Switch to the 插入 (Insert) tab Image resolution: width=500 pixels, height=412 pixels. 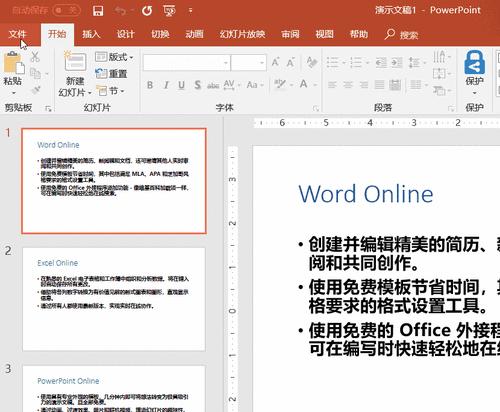[x=91, y=34]
